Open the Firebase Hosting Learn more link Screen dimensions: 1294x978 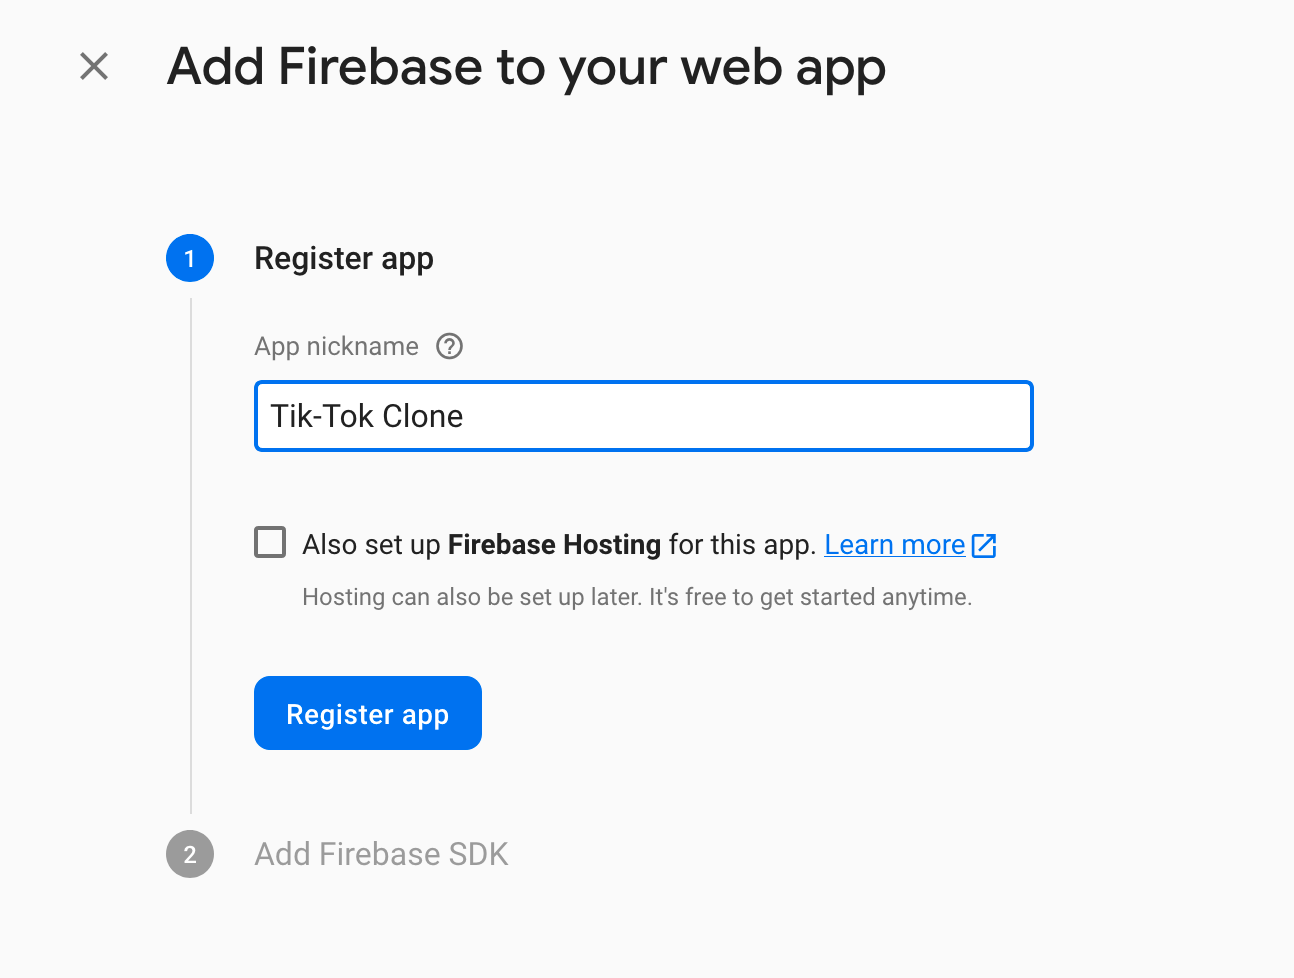pyautogui.click(x=894, y=544)
